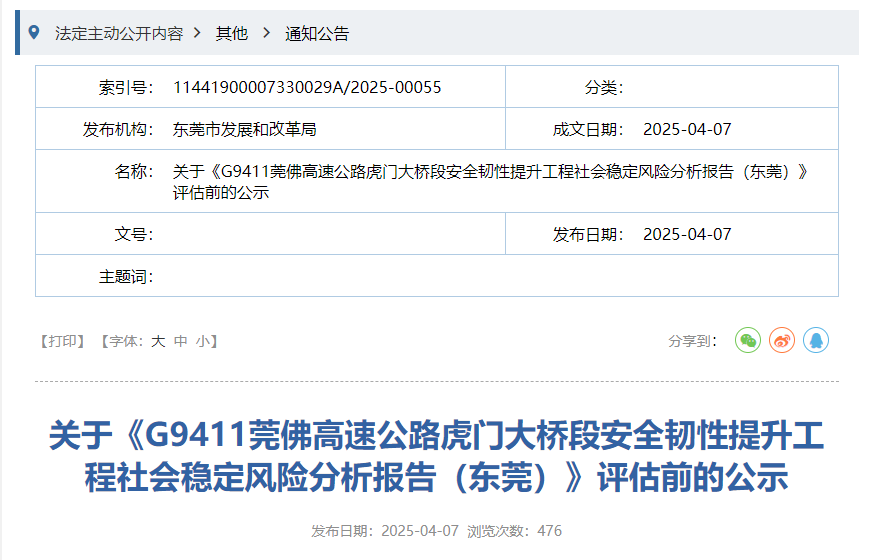The height and width of the screenshot is (560, 869).
Task: Click 东莞市发展和改革局 publishing agency value
Action: [x=245, y=129]
